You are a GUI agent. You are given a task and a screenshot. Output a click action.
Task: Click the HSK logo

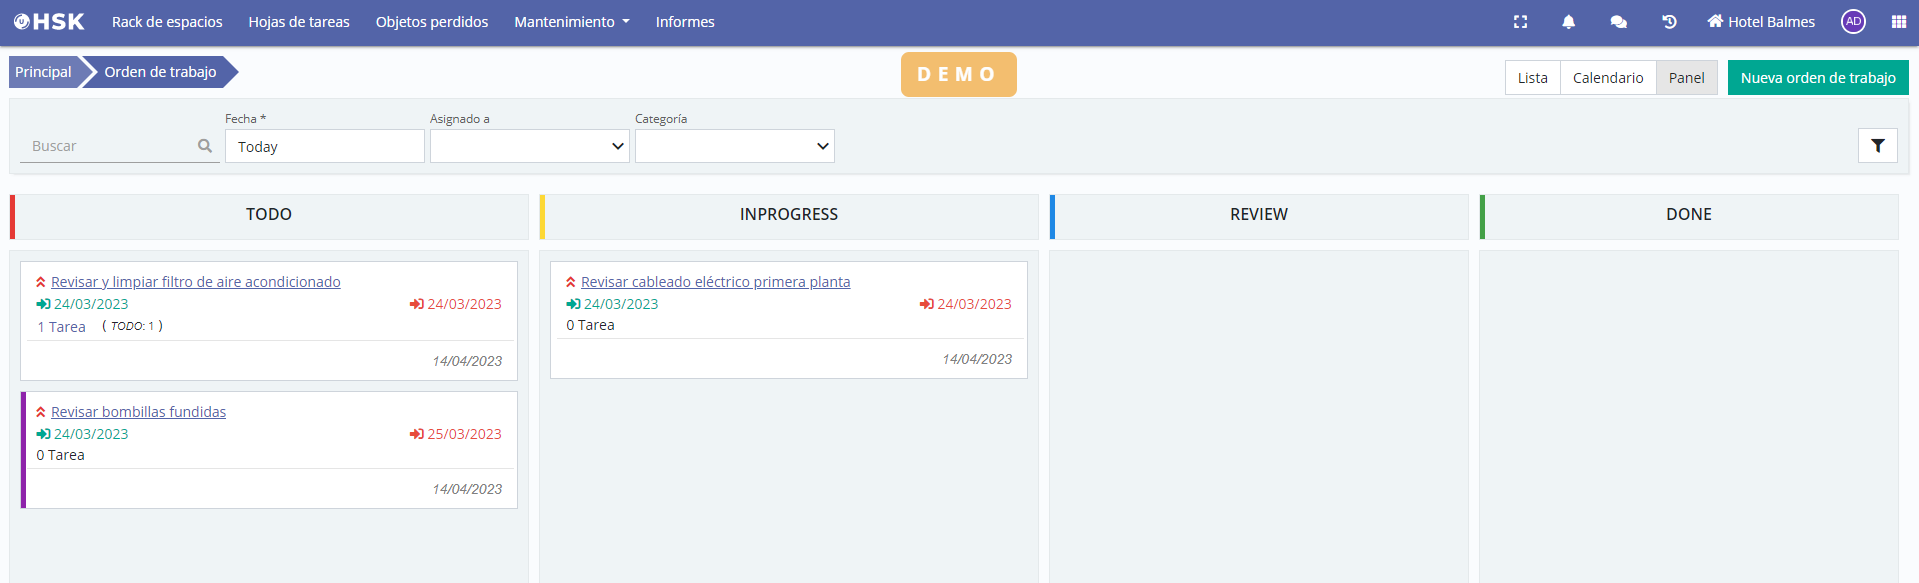pyautogui.click(x=49, y=22)
